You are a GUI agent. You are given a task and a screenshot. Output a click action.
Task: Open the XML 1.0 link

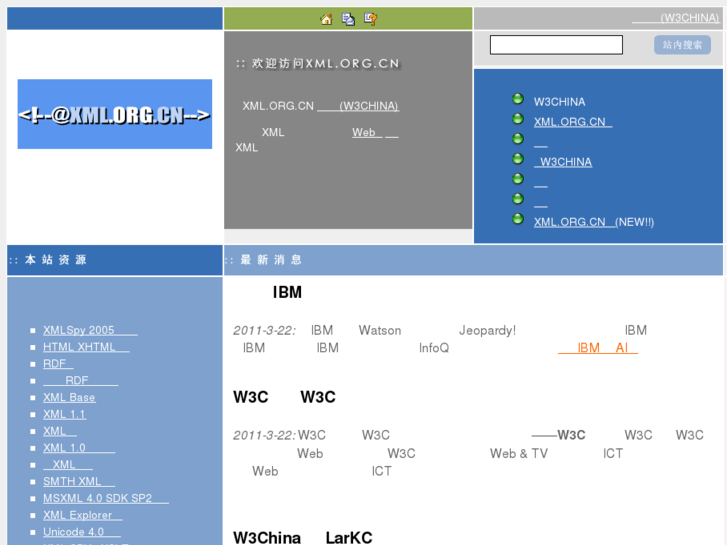tap(79, 448)
